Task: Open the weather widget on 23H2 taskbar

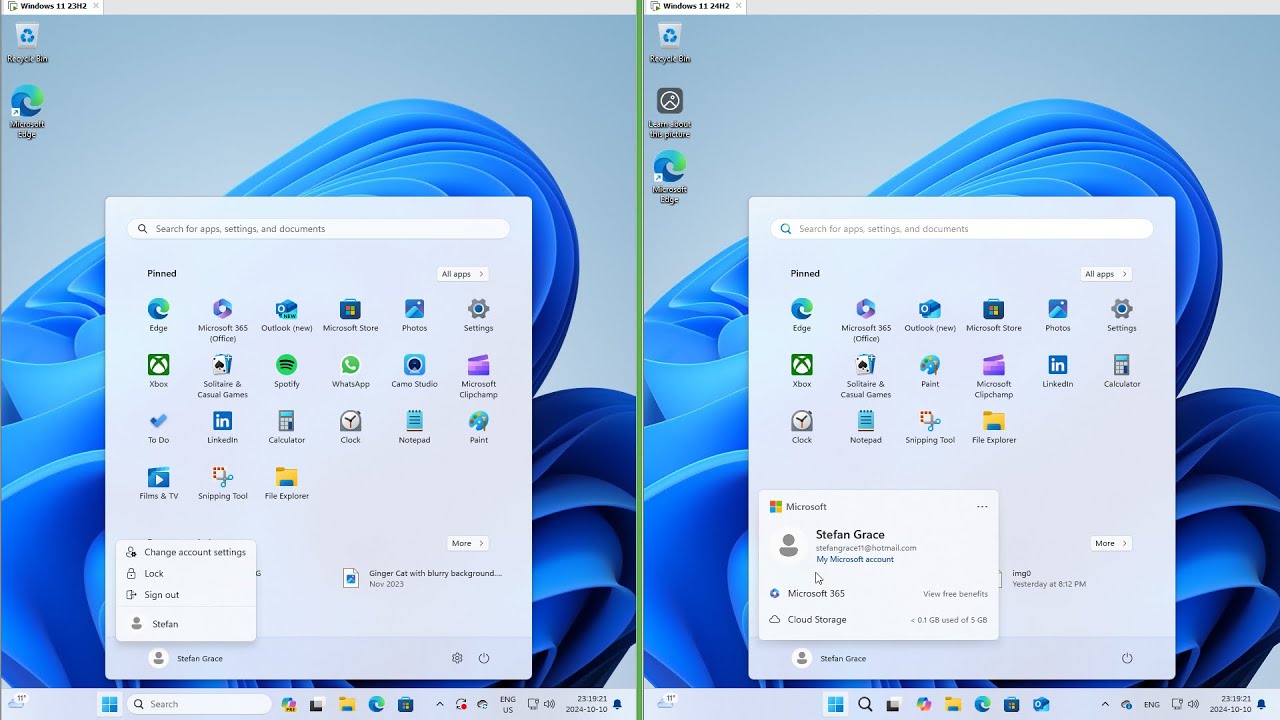Action: tap(16, 702)
